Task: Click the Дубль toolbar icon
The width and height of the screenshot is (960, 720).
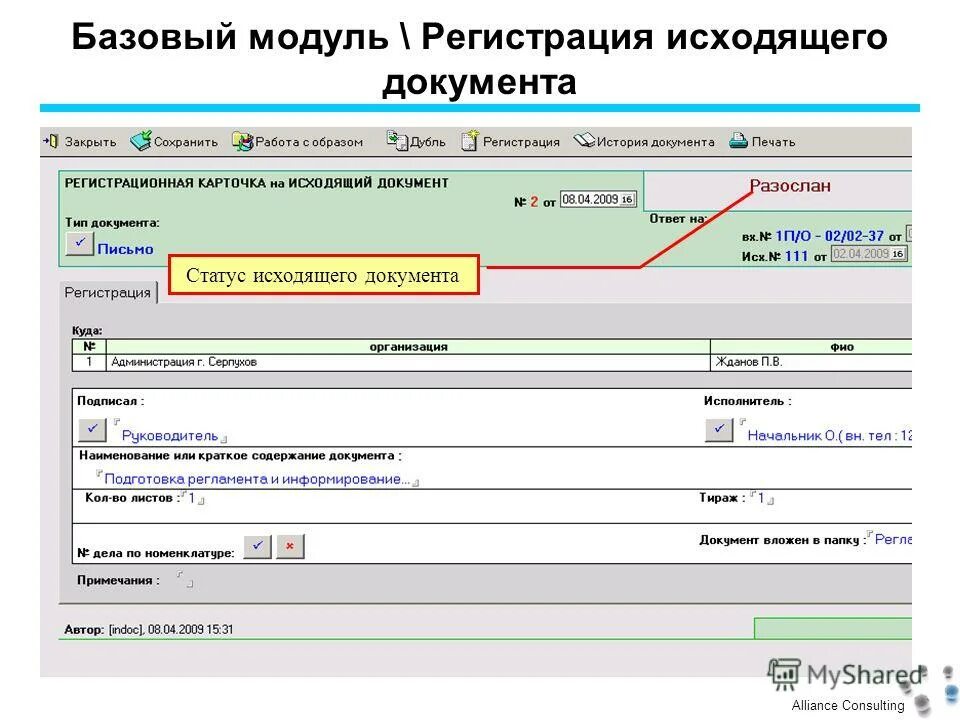Action: [398, 142]
